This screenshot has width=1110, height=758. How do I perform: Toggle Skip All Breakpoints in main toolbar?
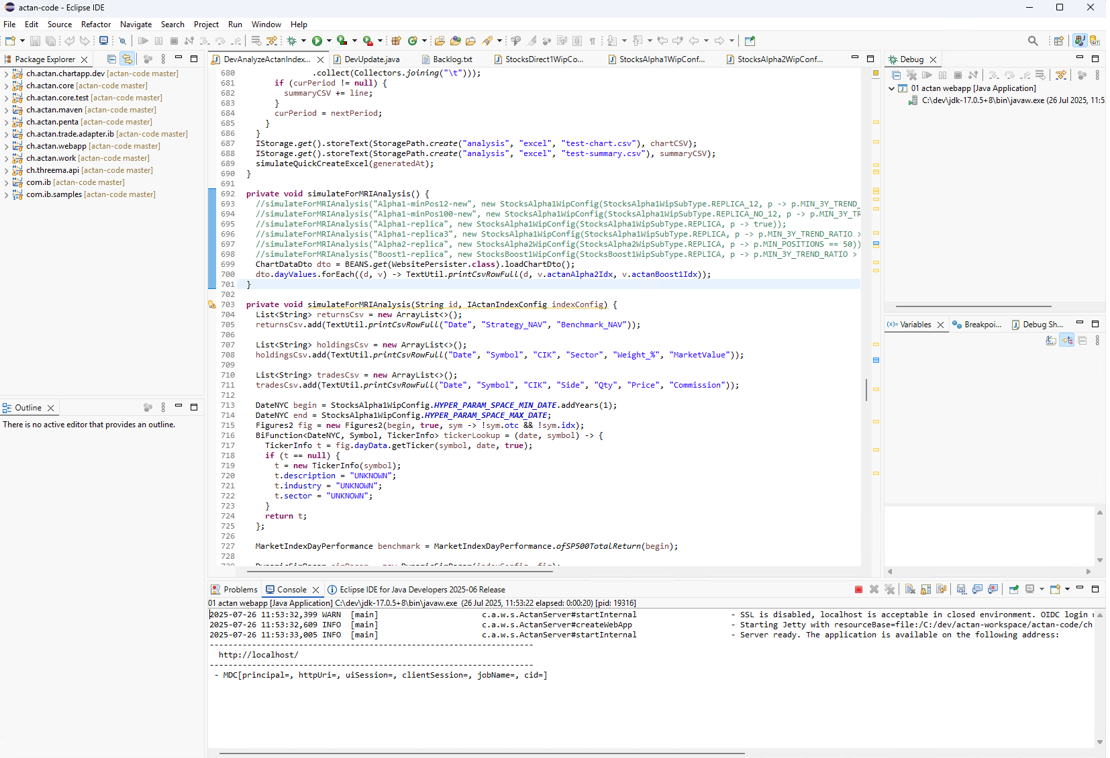pos(123,41)
